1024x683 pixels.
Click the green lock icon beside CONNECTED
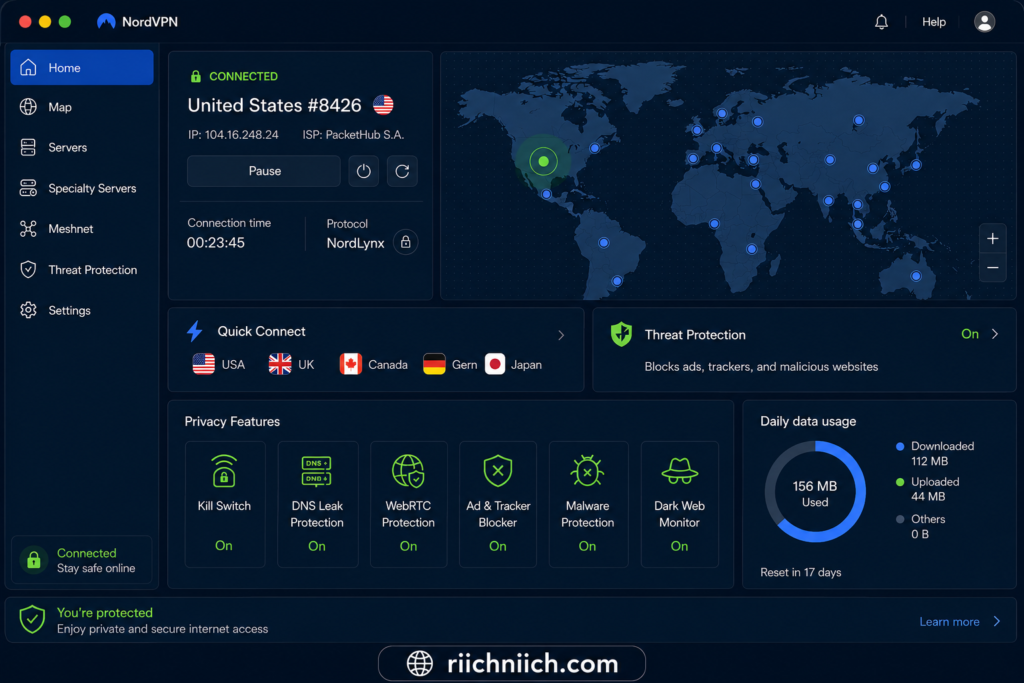click(x=195, y=76)
